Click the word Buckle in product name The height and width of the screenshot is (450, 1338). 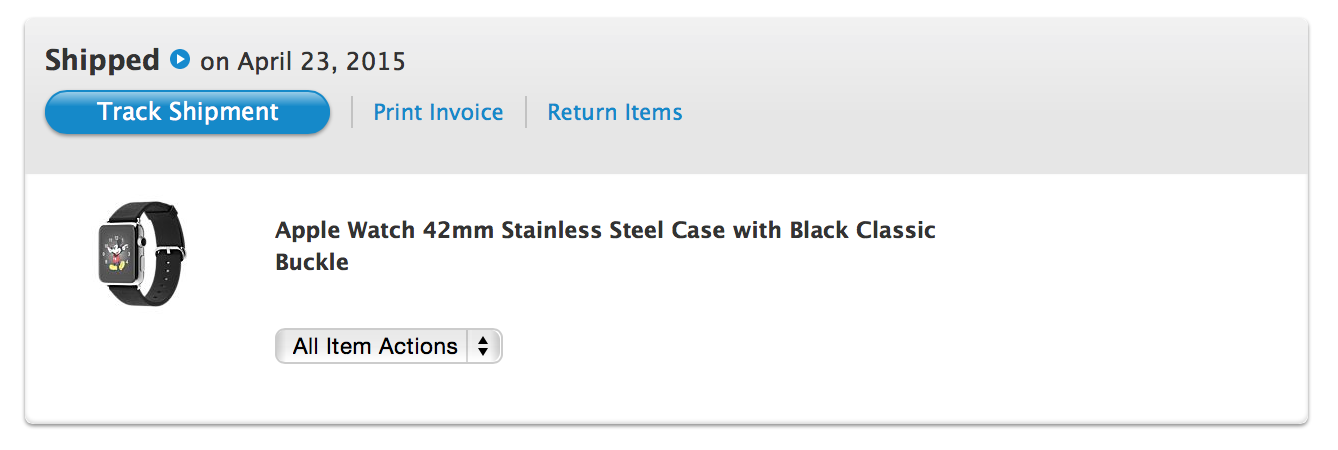pyautogui.click(x=312, y=263)
